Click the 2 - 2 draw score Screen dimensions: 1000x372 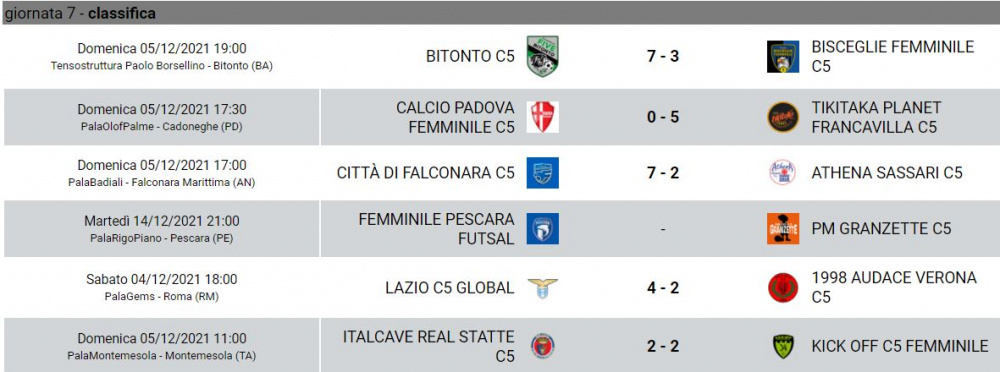(x=663, y=346)
